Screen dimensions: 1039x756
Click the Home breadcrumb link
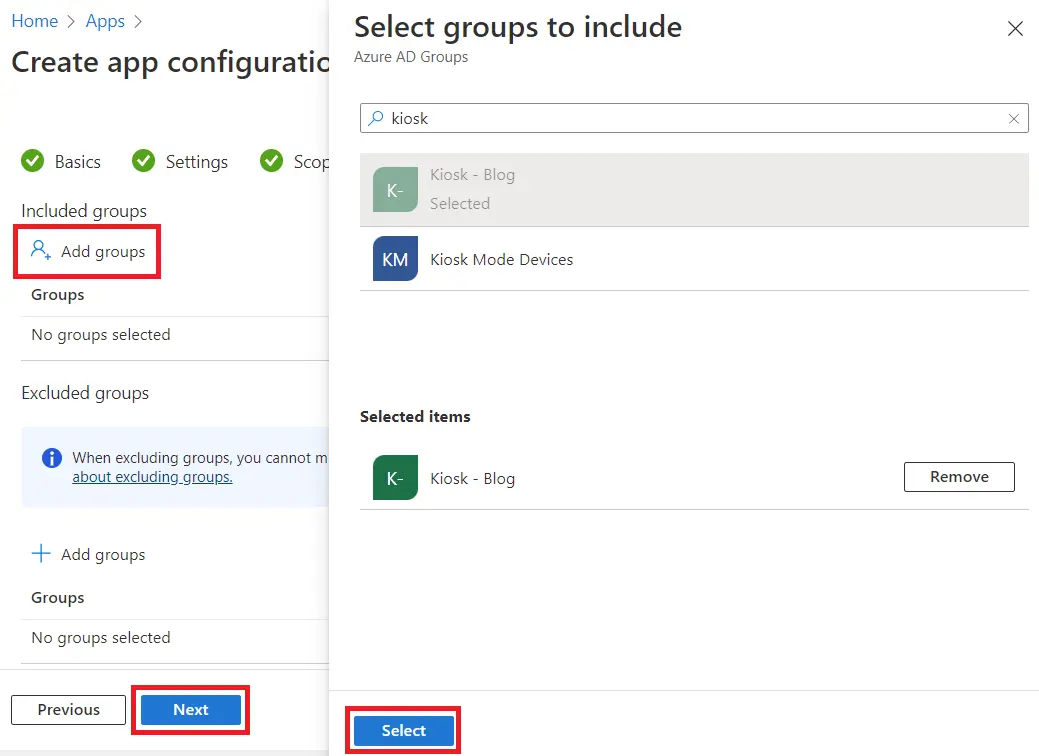tap(34, 21)
